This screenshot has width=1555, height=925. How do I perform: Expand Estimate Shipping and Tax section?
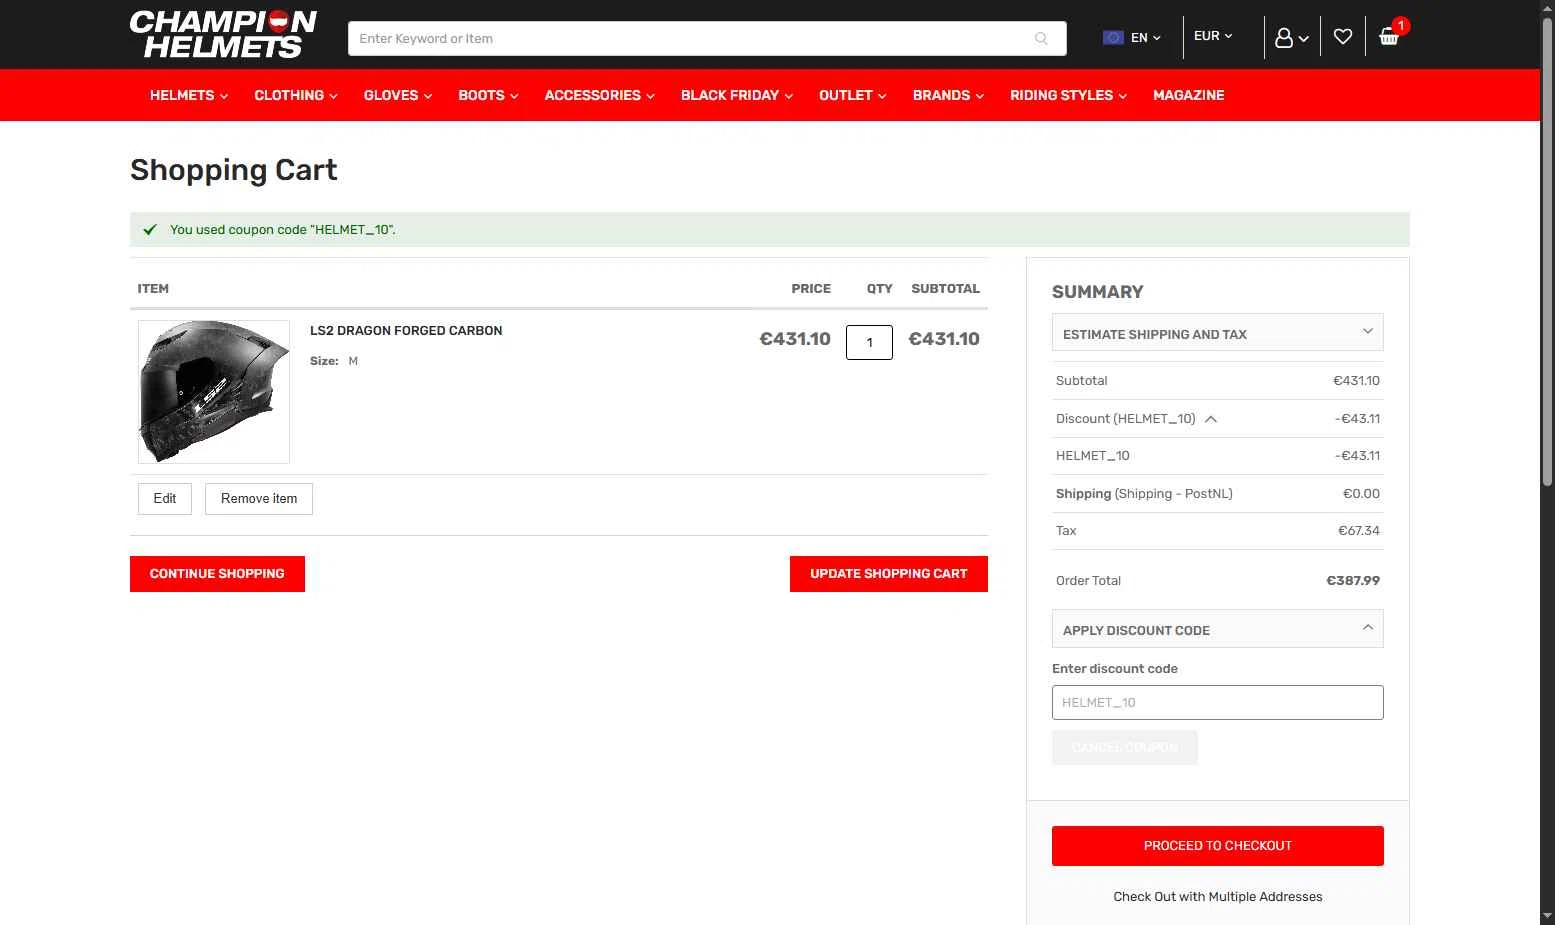tap(1218, 333)
